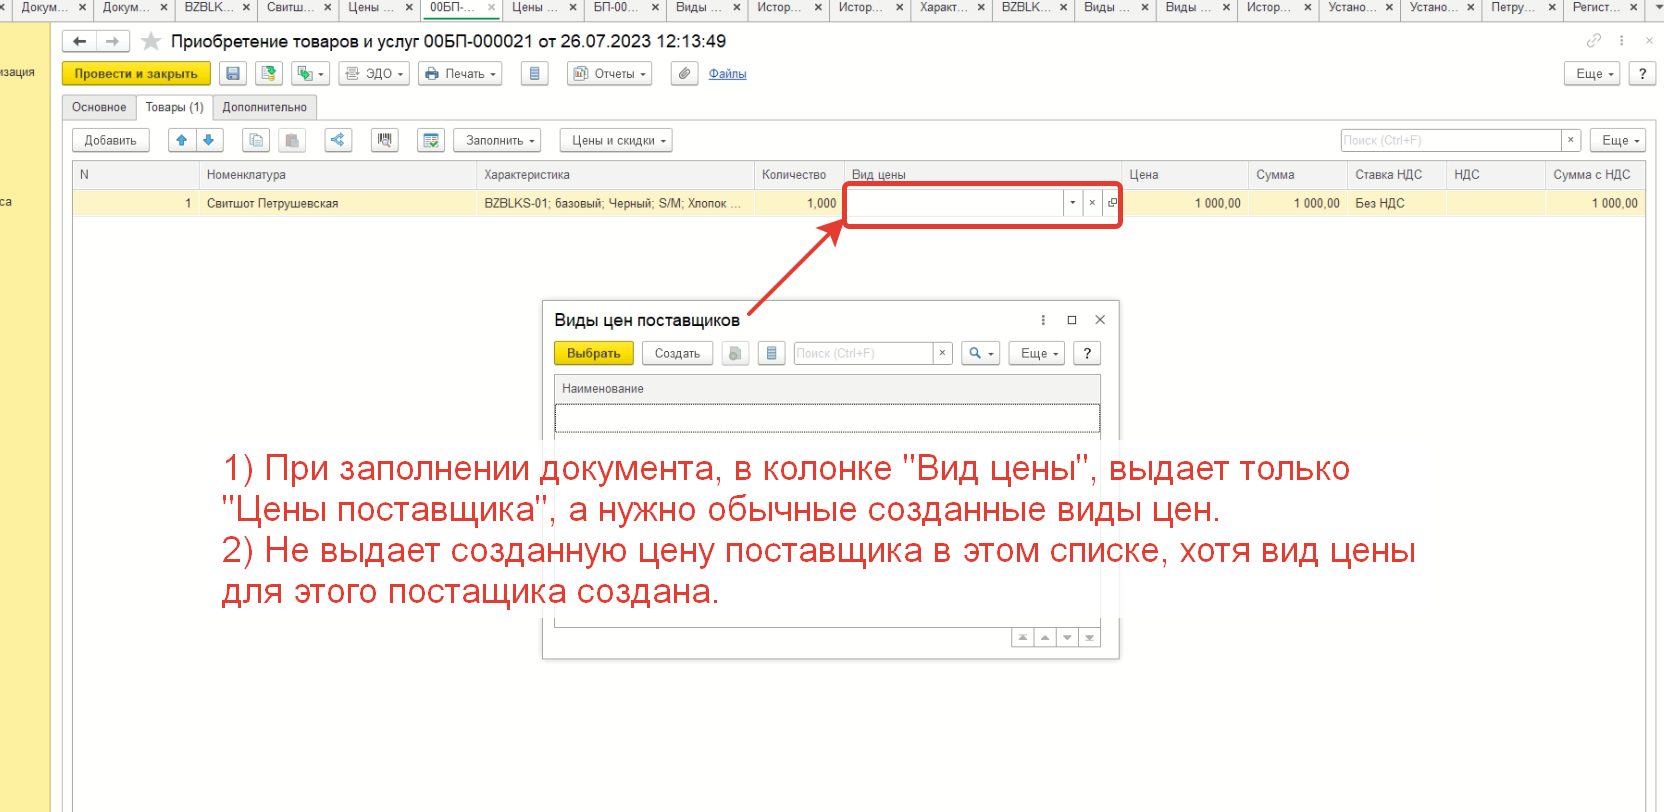The width and height of the screenshot is (1664, 812).
Task: Click Создать in the supplier price types dialog
Action: pyautogui.click(x=677, y=353)
